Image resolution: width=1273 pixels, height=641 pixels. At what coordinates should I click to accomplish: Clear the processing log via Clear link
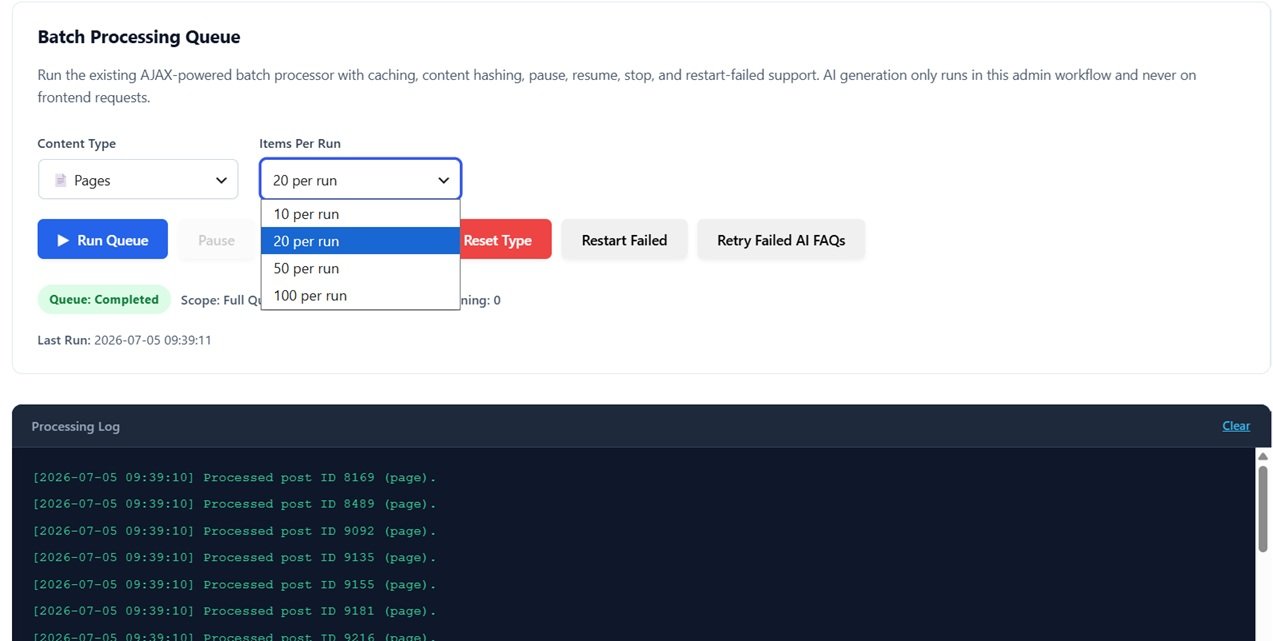(x=1236, y=426)
